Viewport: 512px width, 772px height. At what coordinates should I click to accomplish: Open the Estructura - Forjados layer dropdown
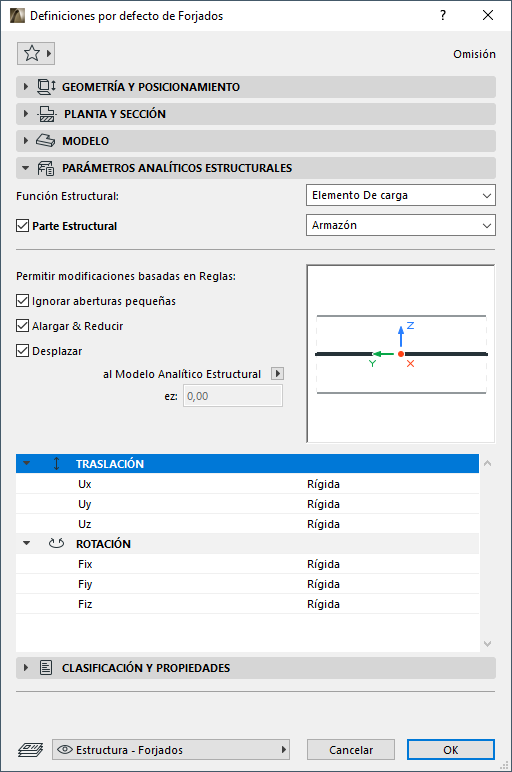pyautogui.click(x=171, y=749)
